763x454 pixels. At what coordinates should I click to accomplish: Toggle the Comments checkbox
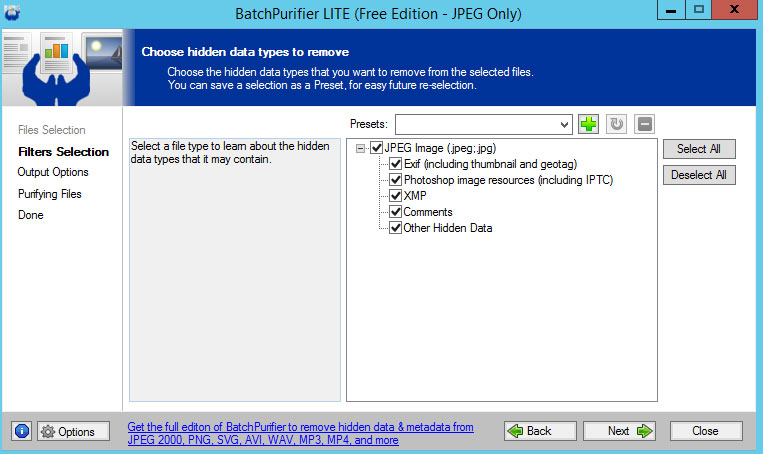coord(396,212)
